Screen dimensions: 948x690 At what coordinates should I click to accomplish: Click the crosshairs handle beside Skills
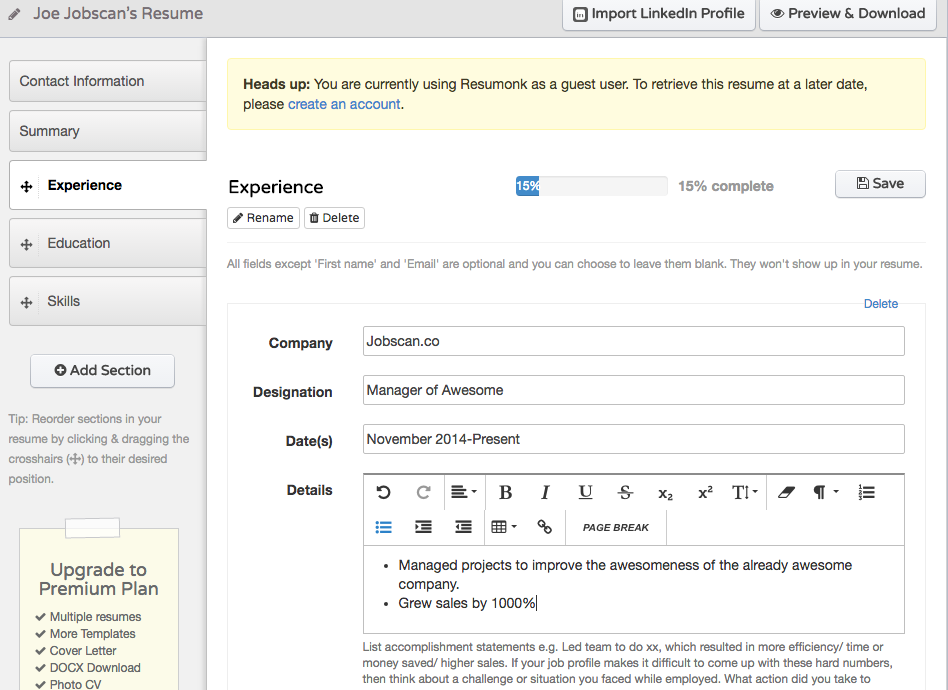coord(27,302)
